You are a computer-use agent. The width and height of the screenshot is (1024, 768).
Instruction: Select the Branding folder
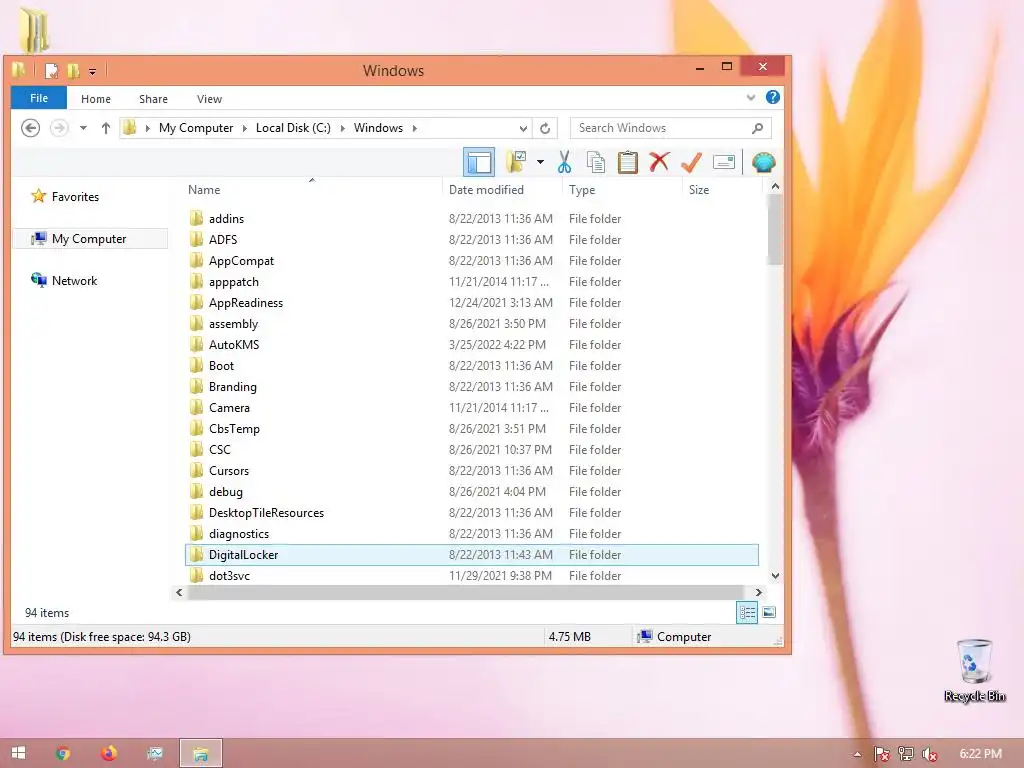[472, 387]
